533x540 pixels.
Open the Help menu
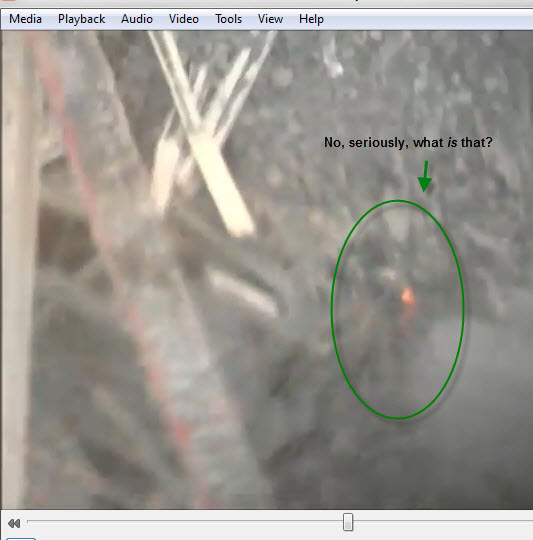point(311,19)
